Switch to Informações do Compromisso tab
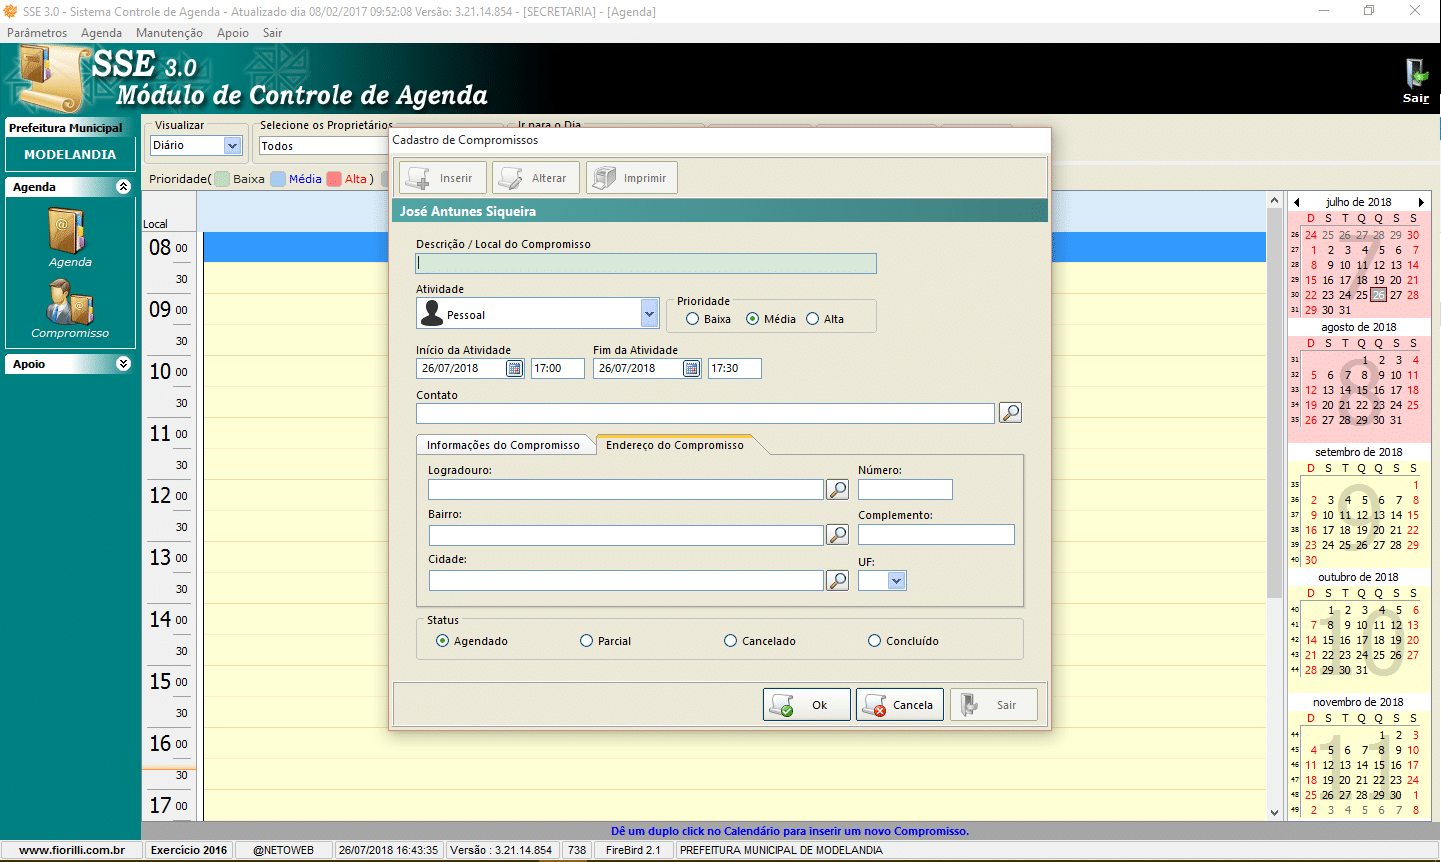Image resolution: width=1441 pixels, height=862 pixels. pyautogui.click(x=503, y=445)
